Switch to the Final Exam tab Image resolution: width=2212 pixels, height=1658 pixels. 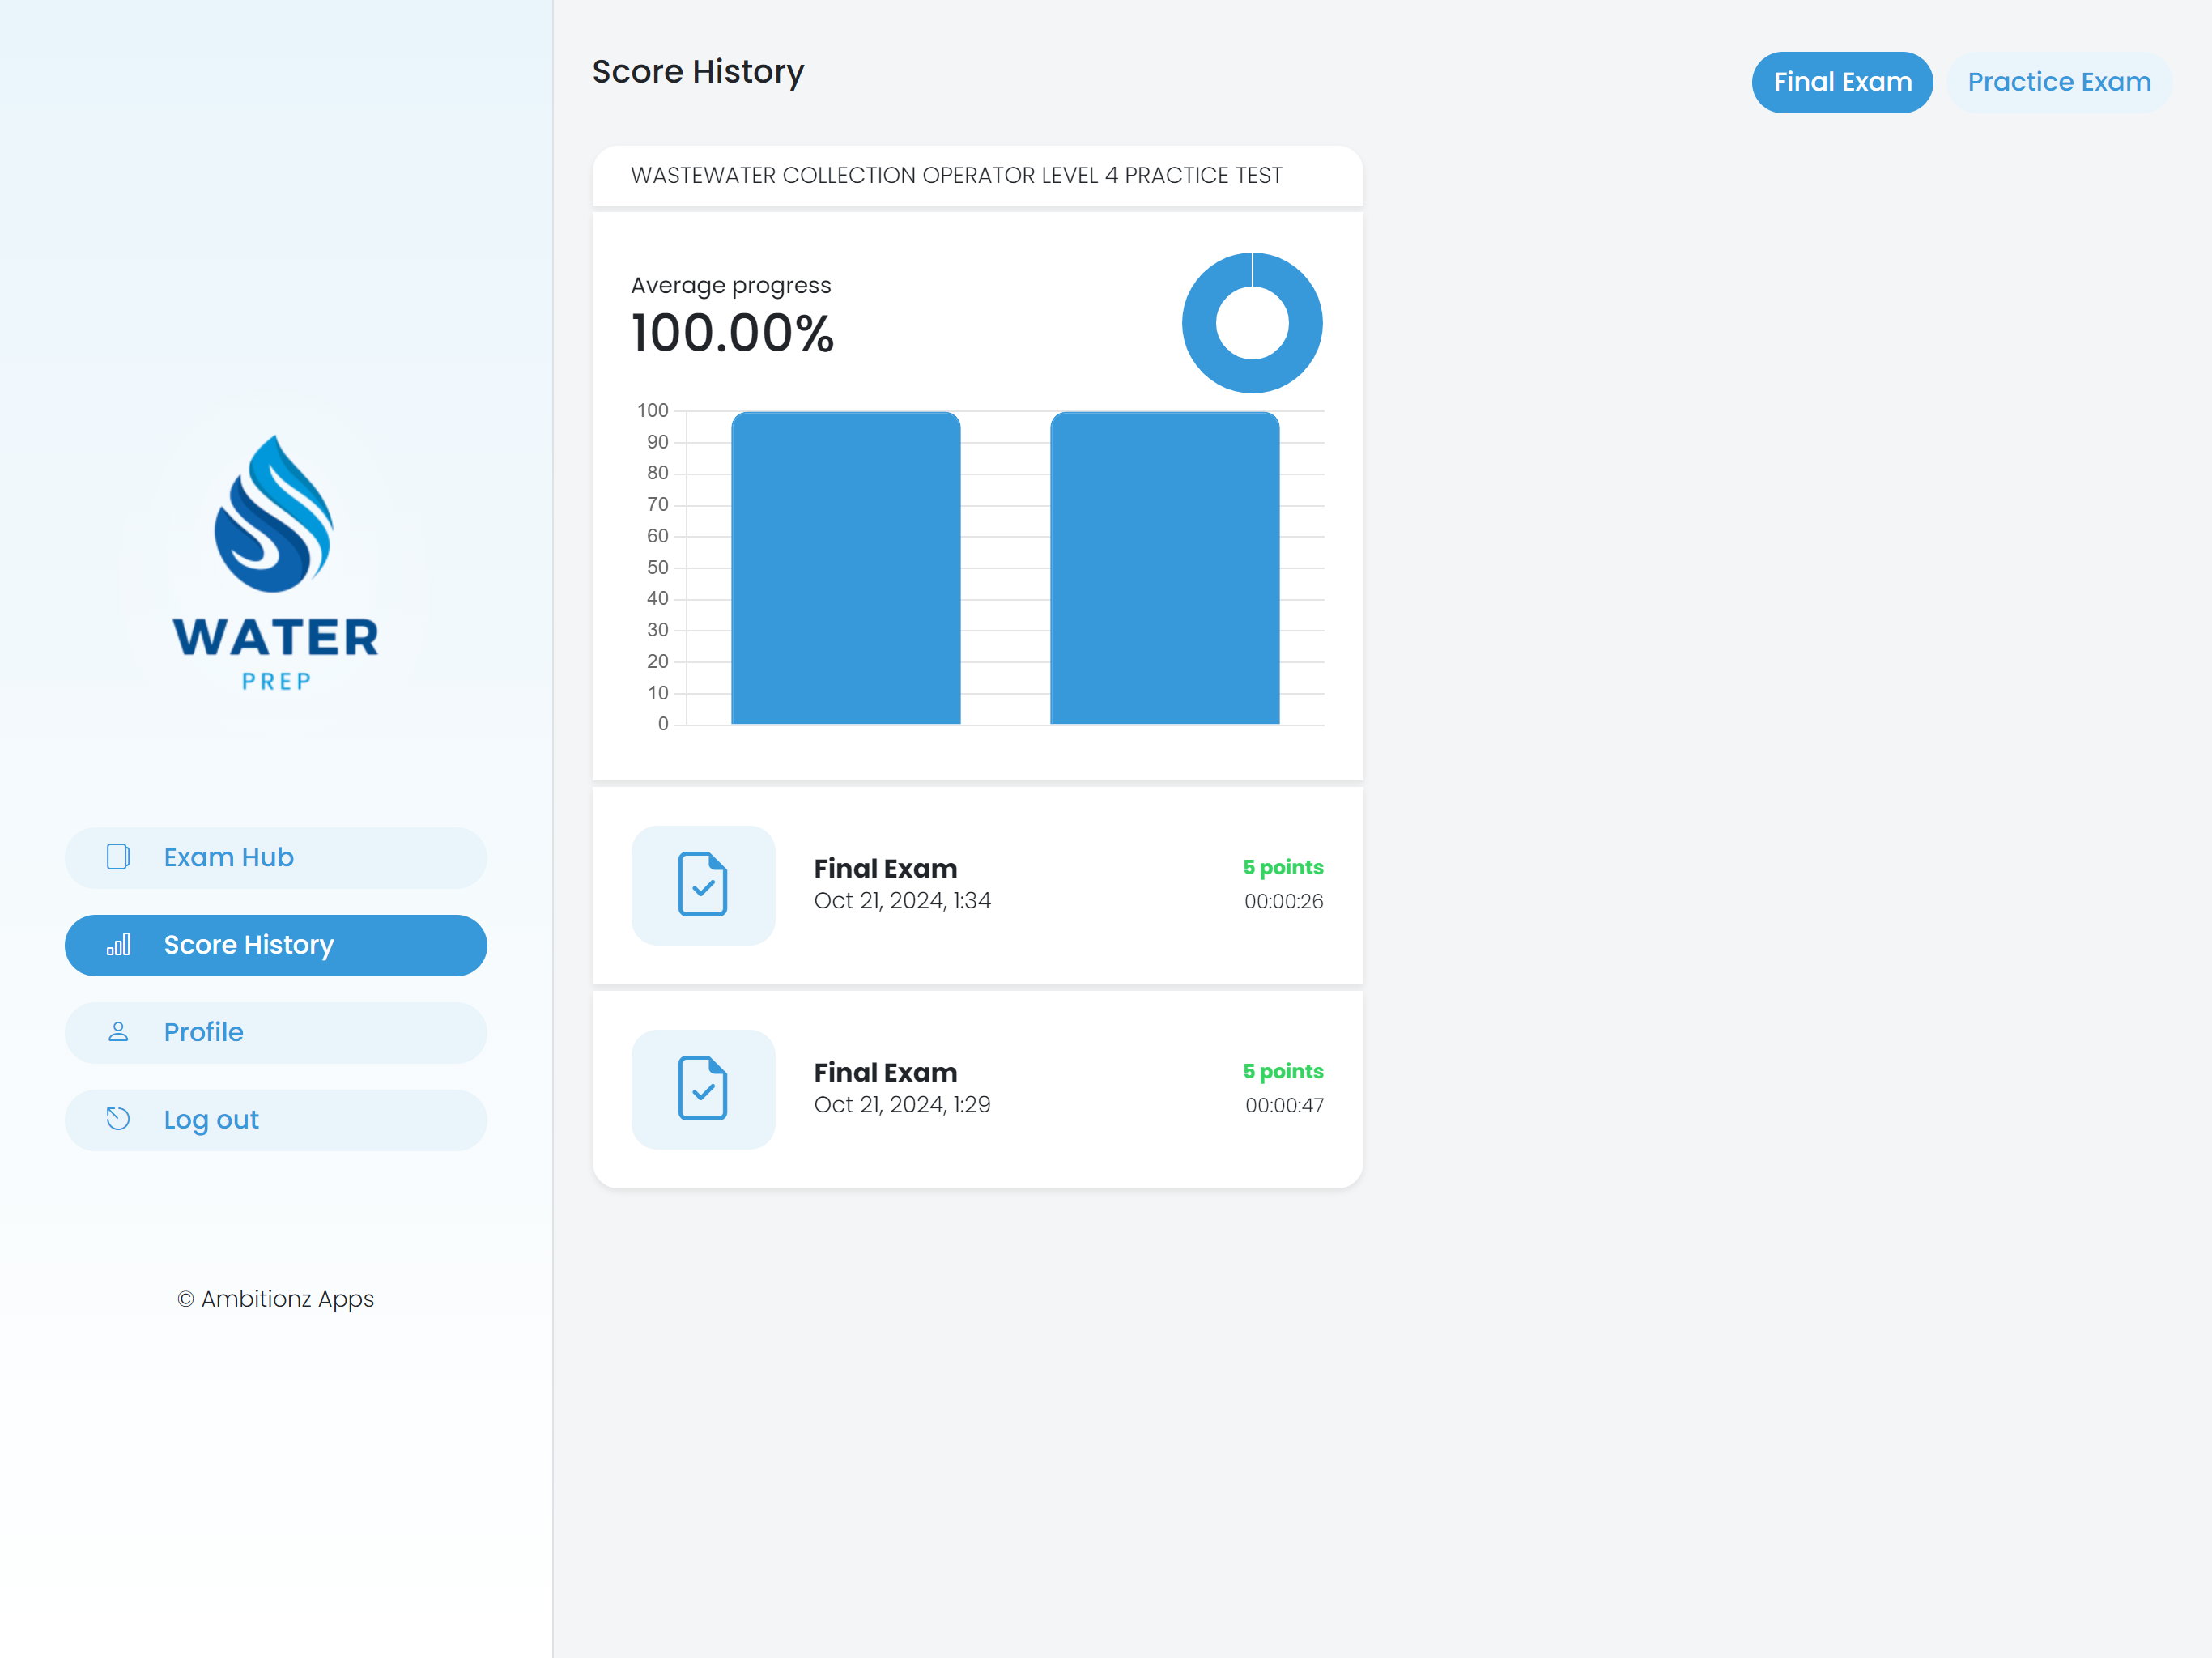tap(1842, 82)
